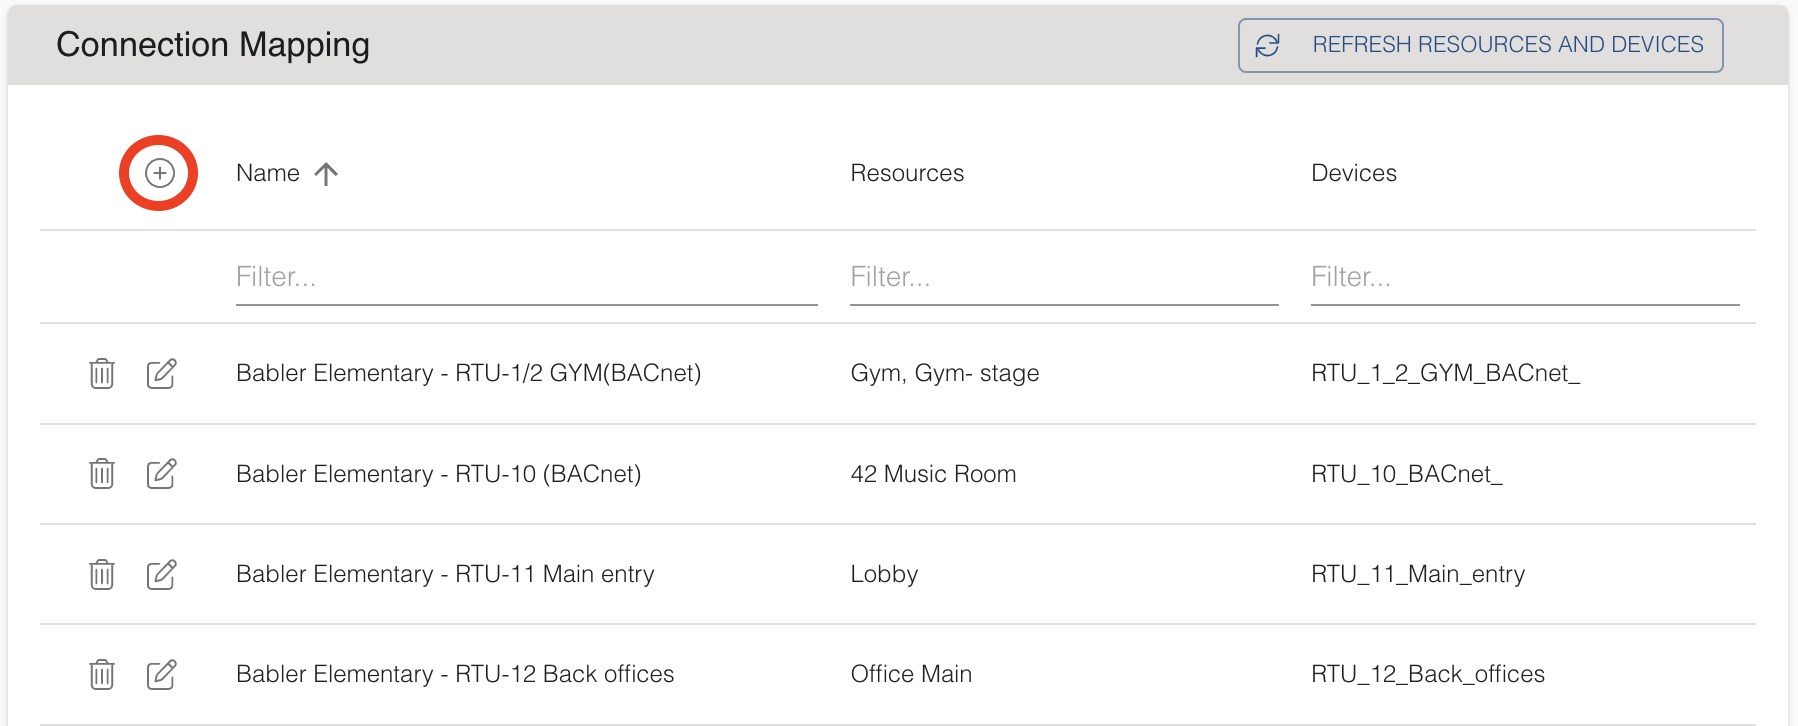Edit the RTU-1/2 GYM(BACnet) mapping
1798x726 pixels.
point(162,373)
